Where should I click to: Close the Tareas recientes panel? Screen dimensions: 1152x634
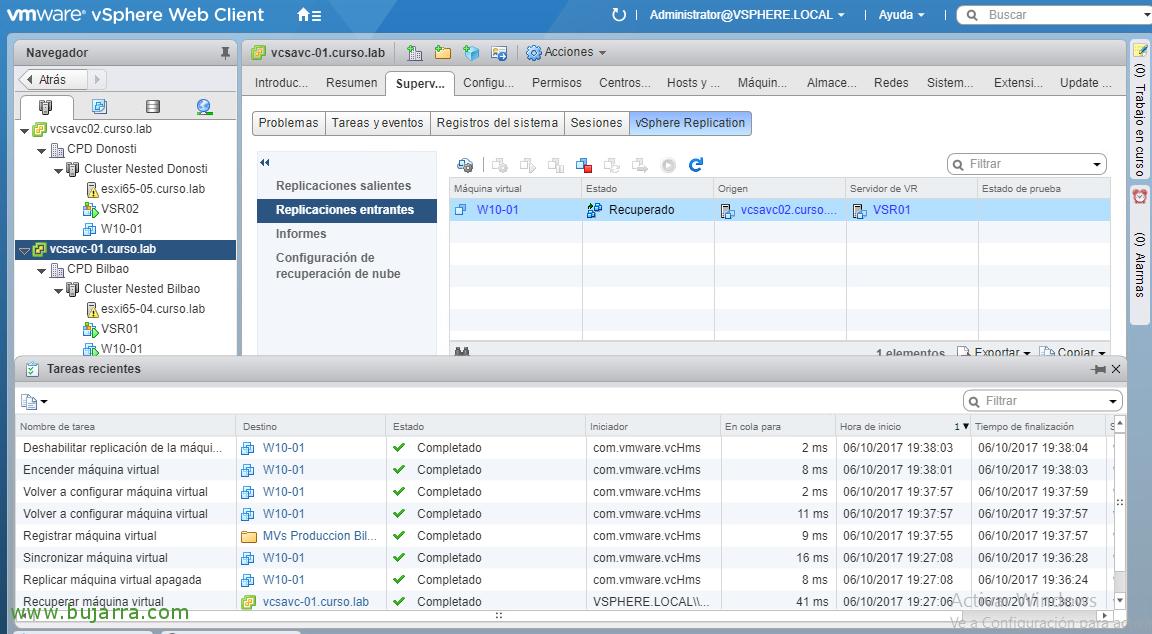1116,370
